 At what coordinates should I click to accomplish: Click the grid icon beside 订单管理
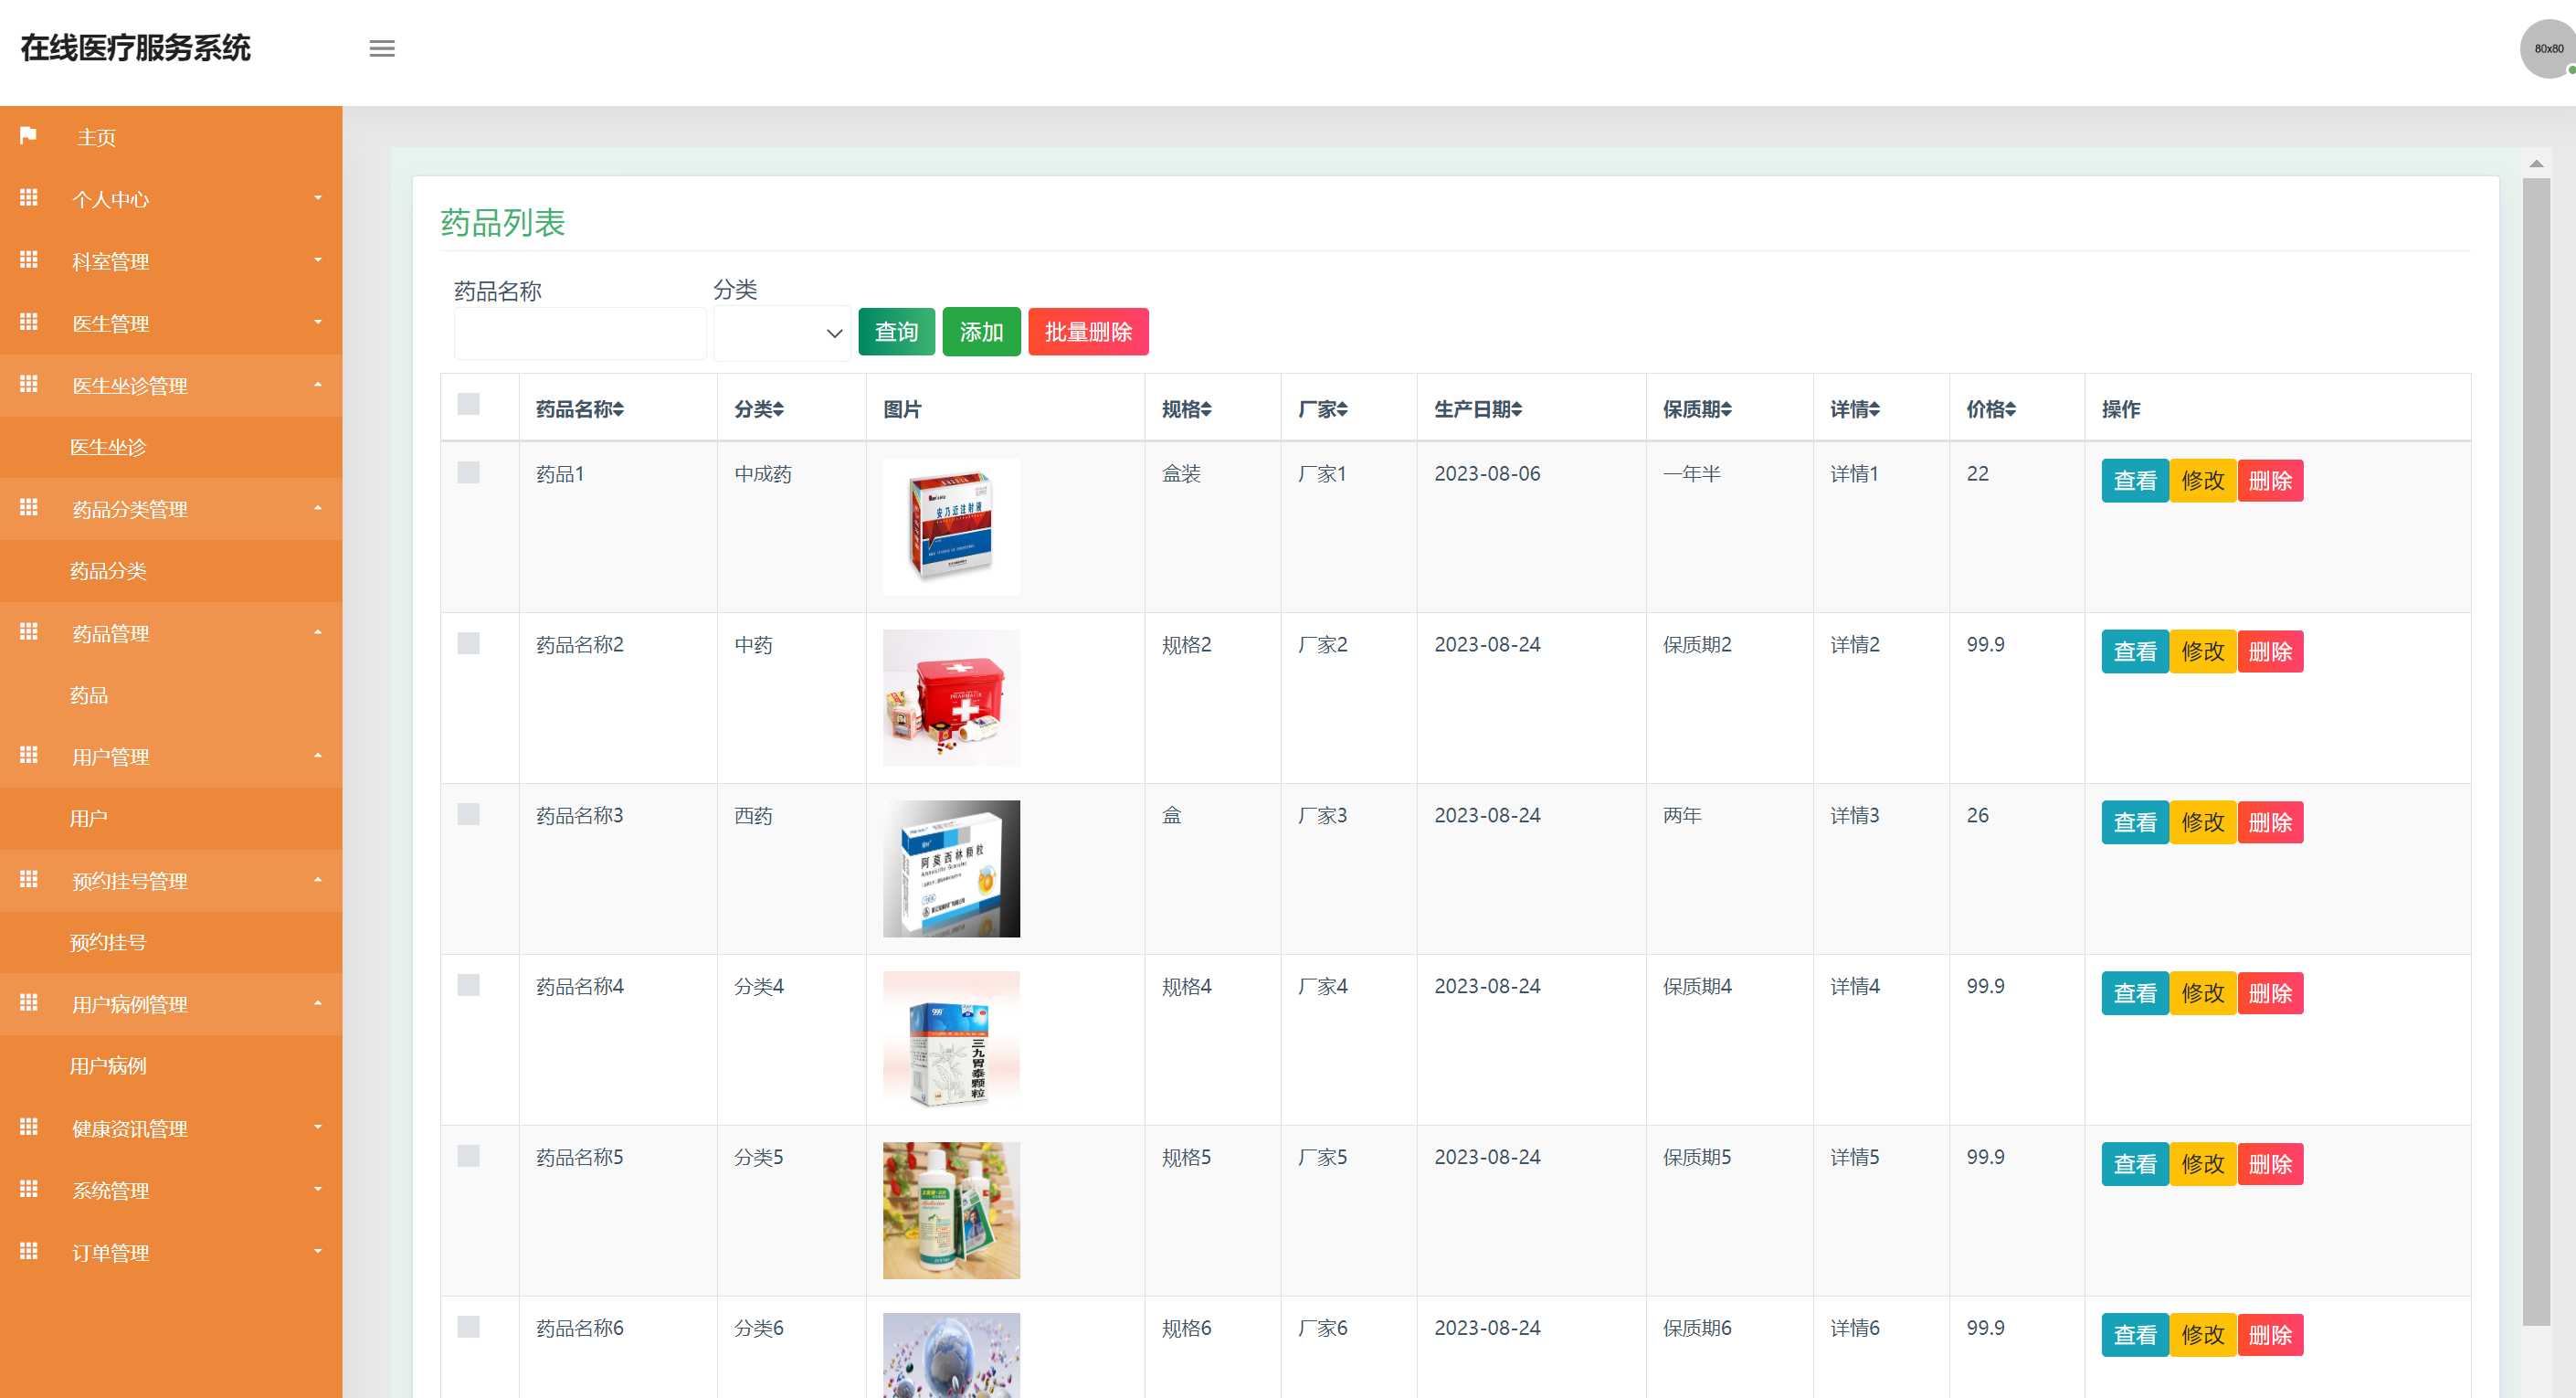(28, 1252)
